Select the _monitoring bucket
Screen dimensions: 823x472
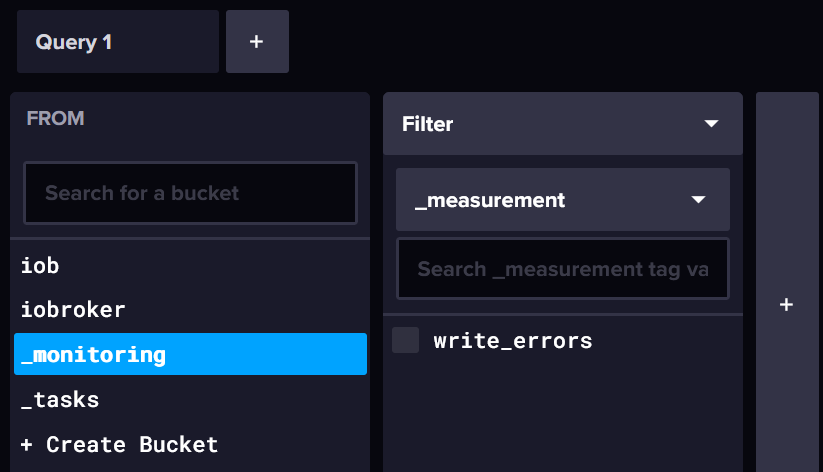coord(190,354)
